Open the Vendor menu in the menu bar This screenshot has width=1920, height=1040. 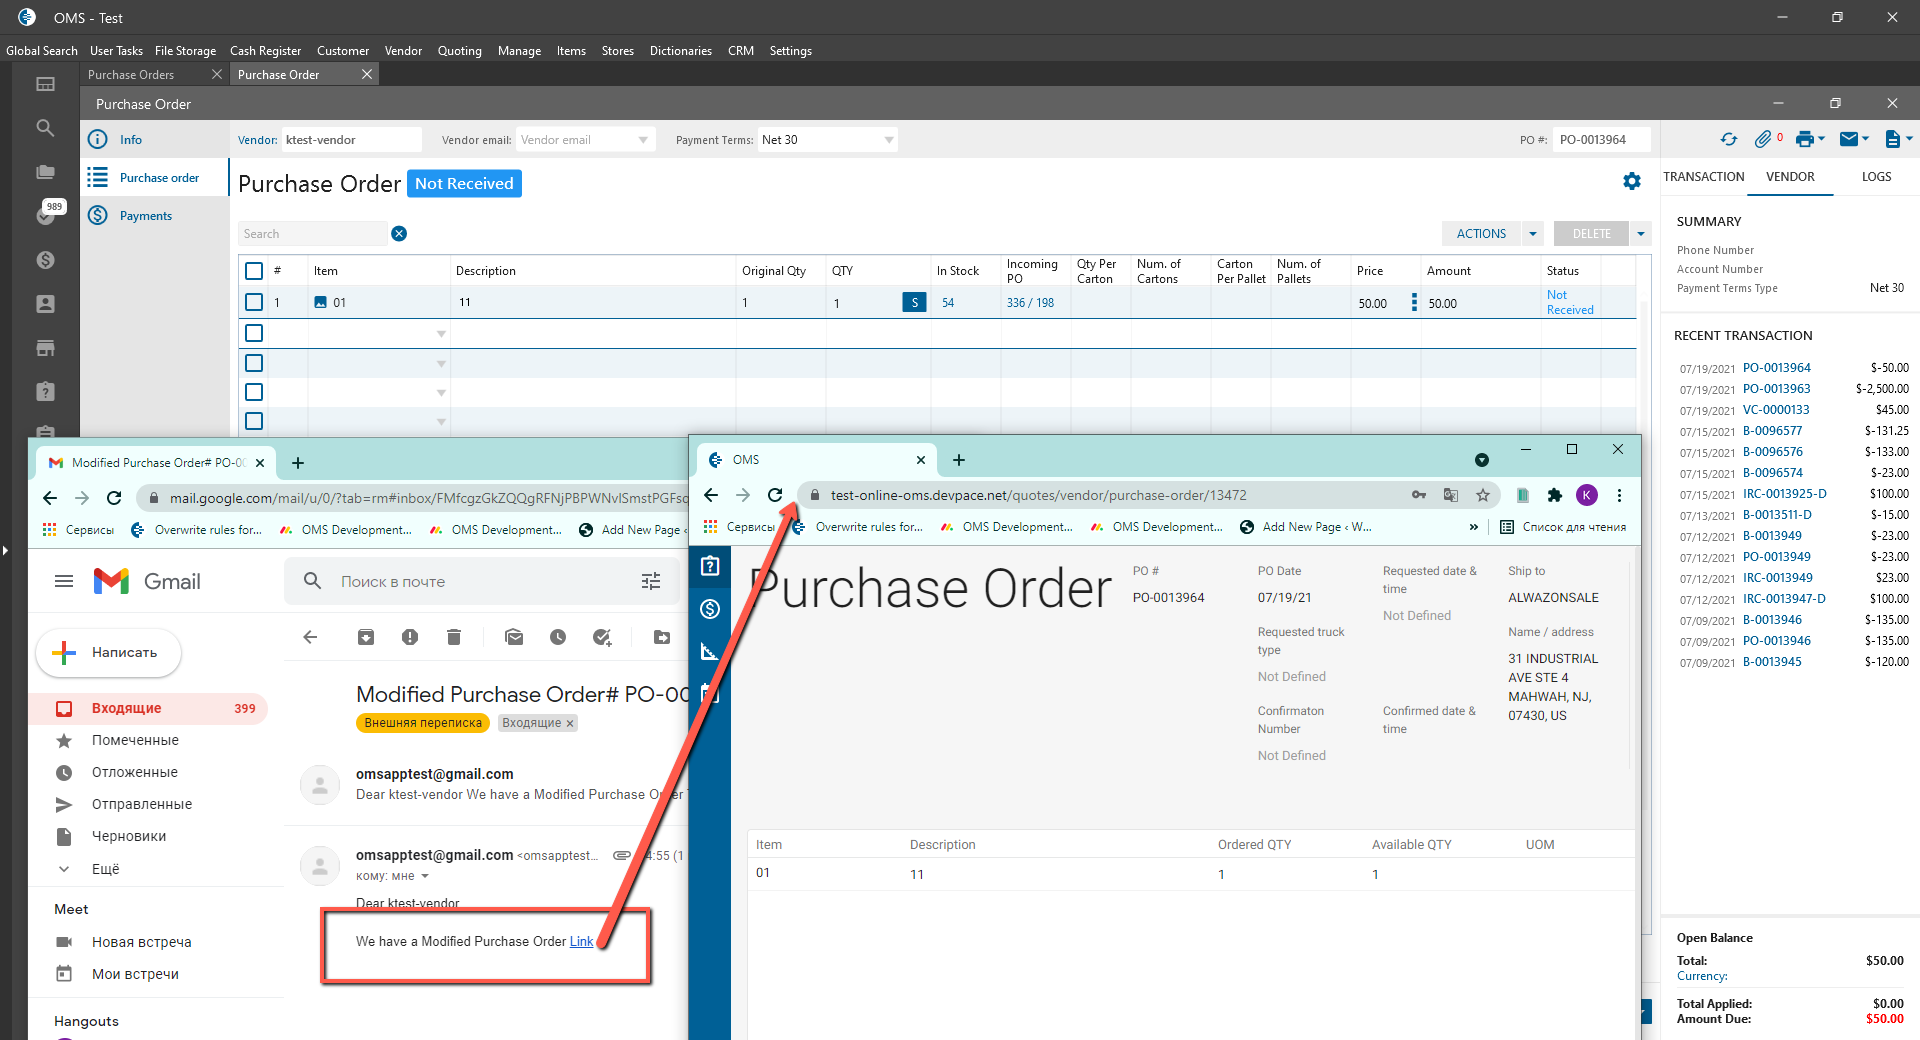coord(403,51)
